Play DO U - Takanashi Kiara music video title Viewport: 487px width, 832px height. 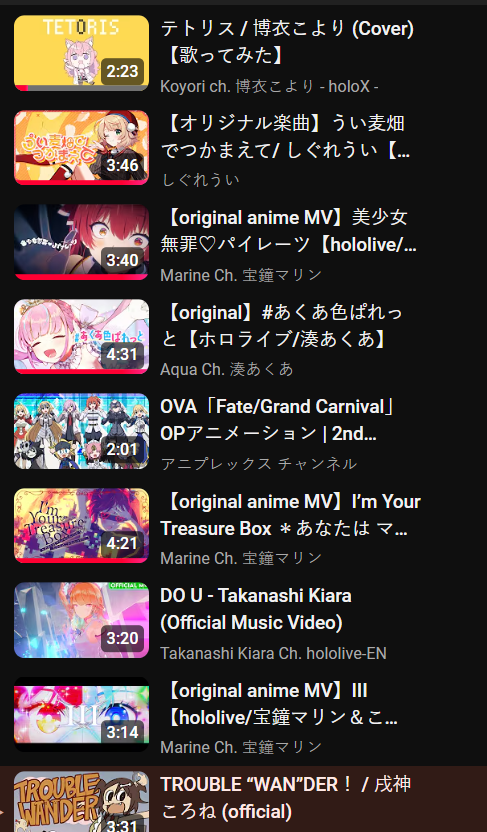click(256, 609)
